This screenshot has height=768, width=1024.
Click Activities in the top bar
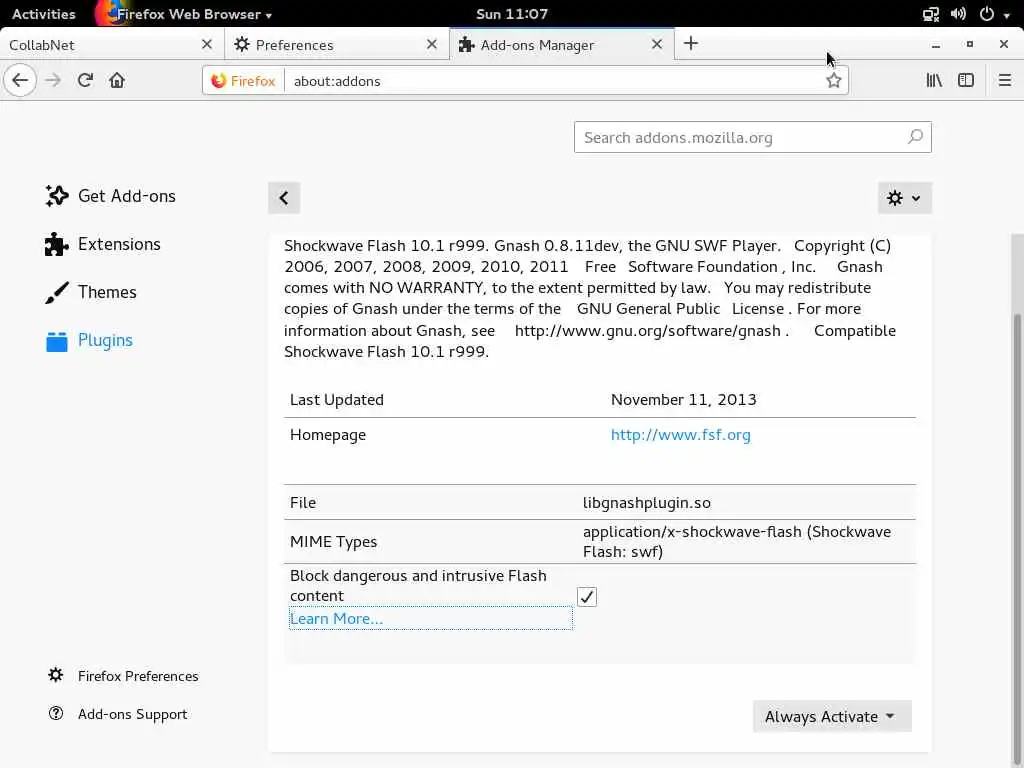44,14
